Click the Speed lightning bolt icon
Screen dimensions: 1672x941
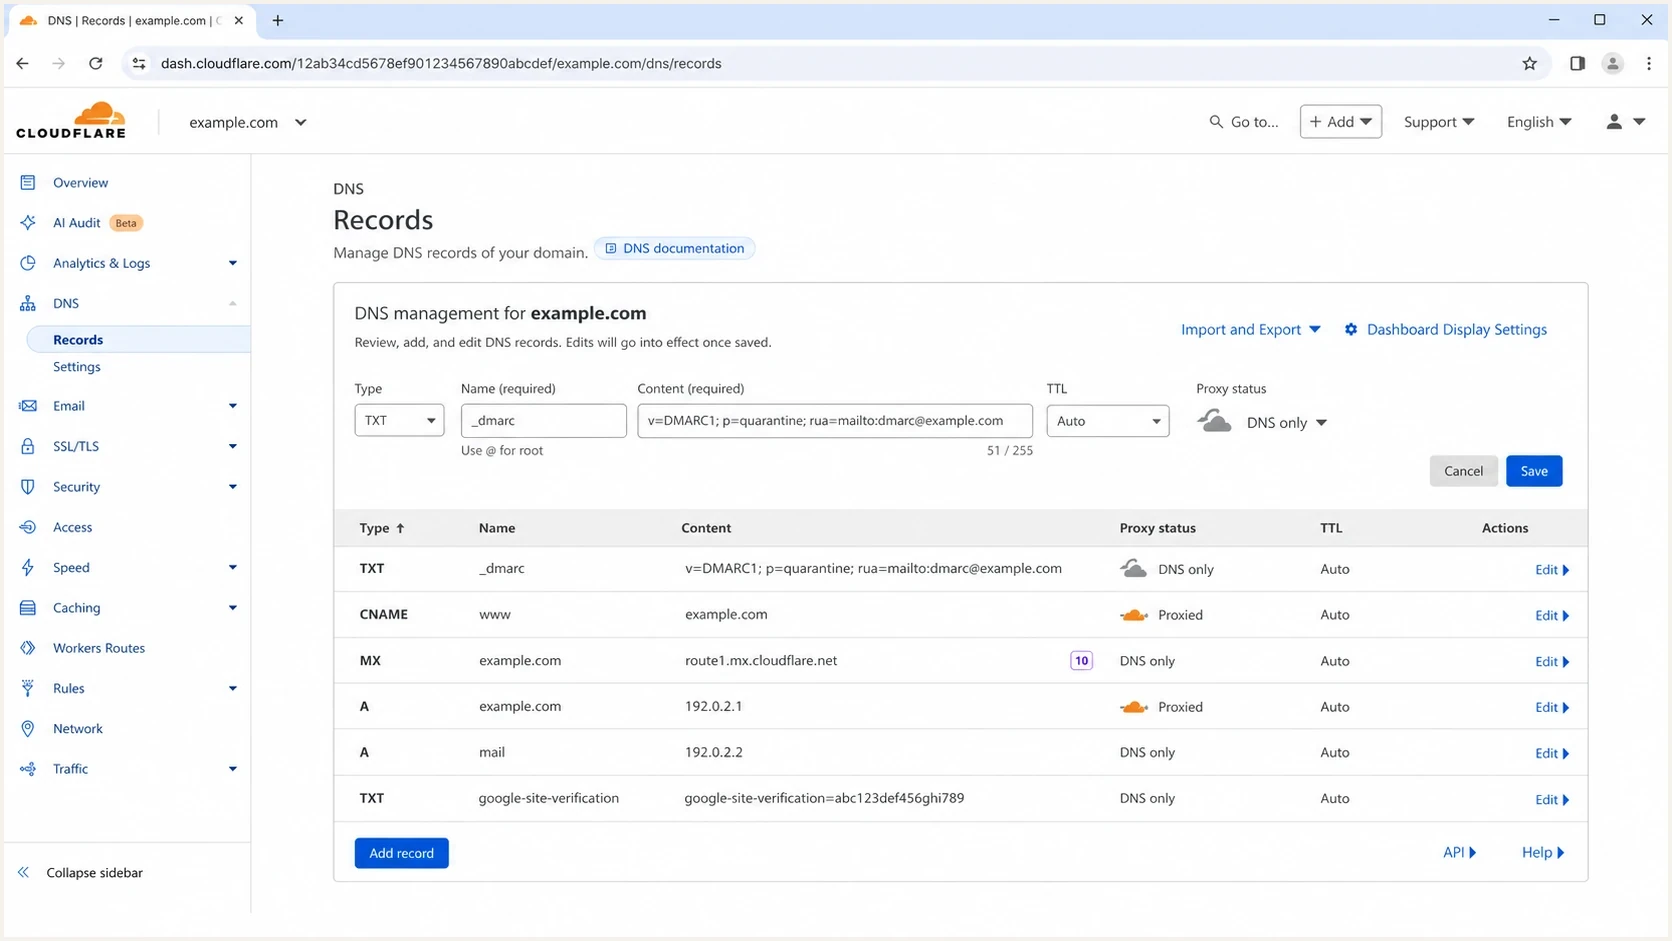28,567
